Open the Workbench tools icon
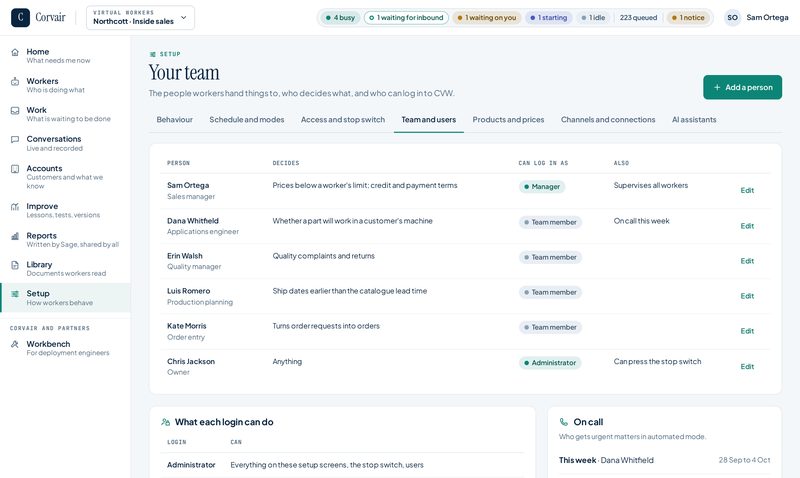 (x=15, y=344)
